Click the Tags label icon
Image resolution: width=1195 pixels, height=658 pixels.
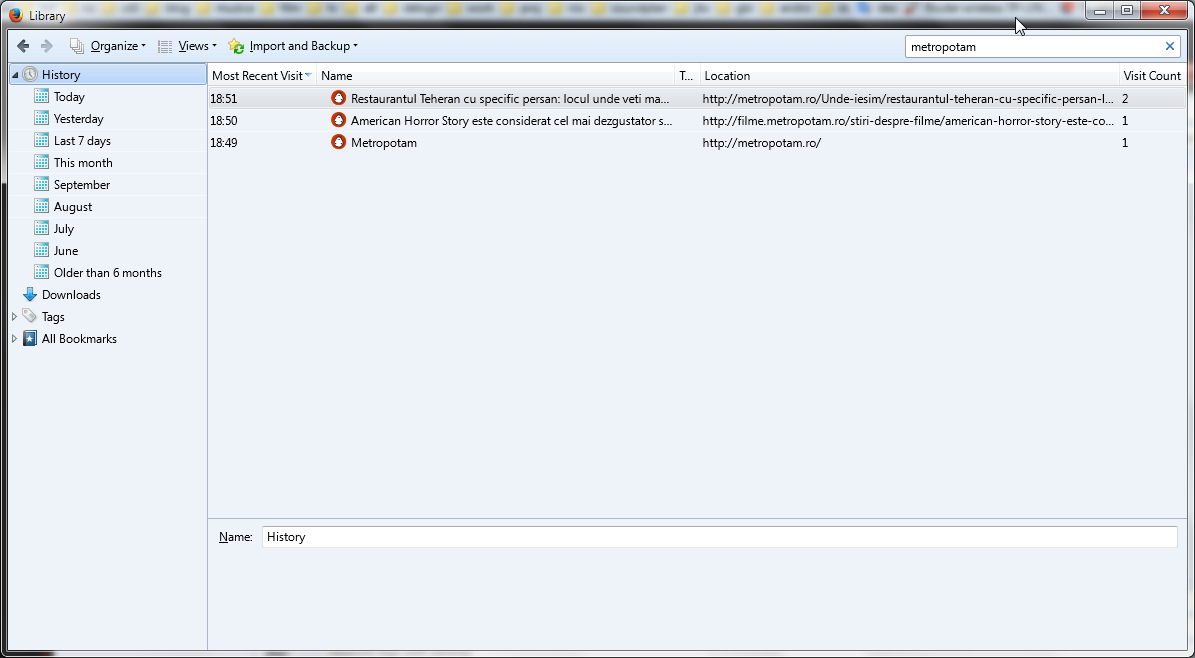(x=30, y=316)
